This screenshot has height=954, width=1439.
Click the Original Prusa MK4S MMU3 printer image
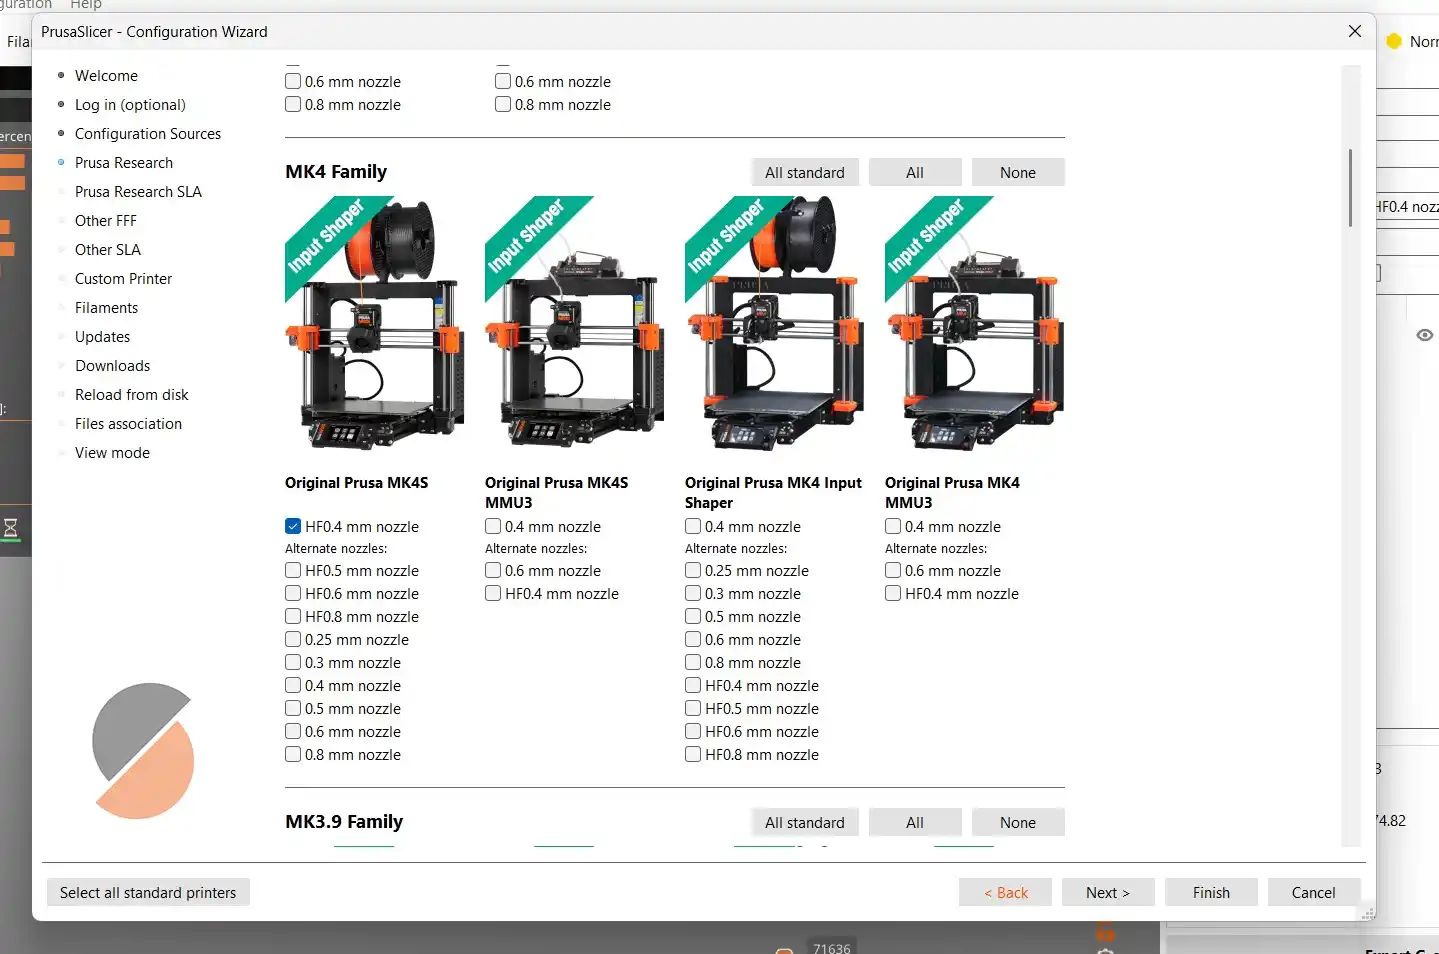coord(575,323)
